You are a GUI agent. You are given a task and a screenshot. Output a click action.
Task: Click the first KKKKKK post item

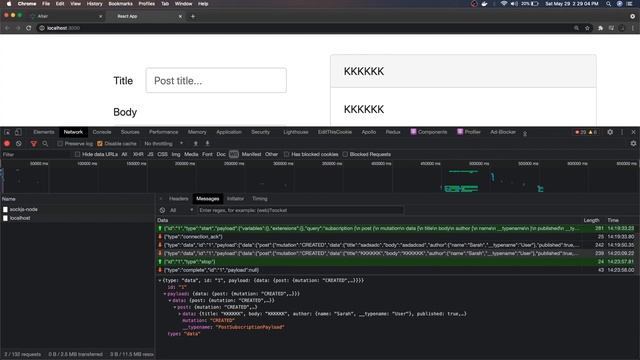click(463, 71)
